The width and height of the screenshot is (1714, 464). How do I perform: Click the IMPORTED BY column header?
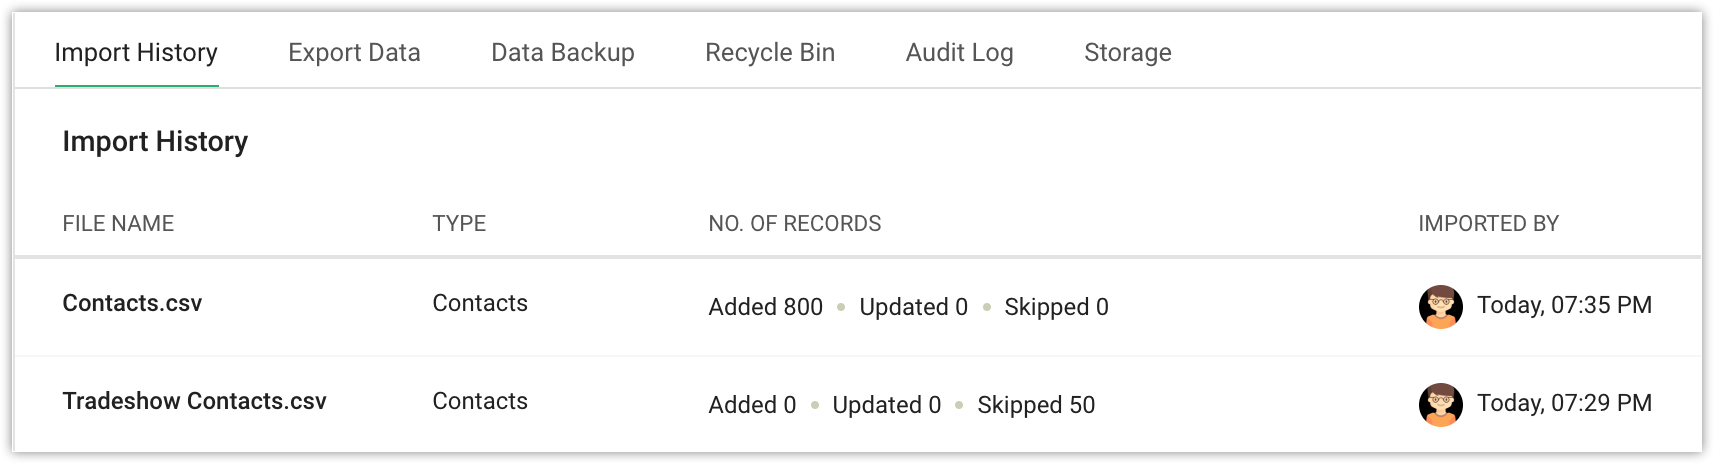coord(1488,224)
